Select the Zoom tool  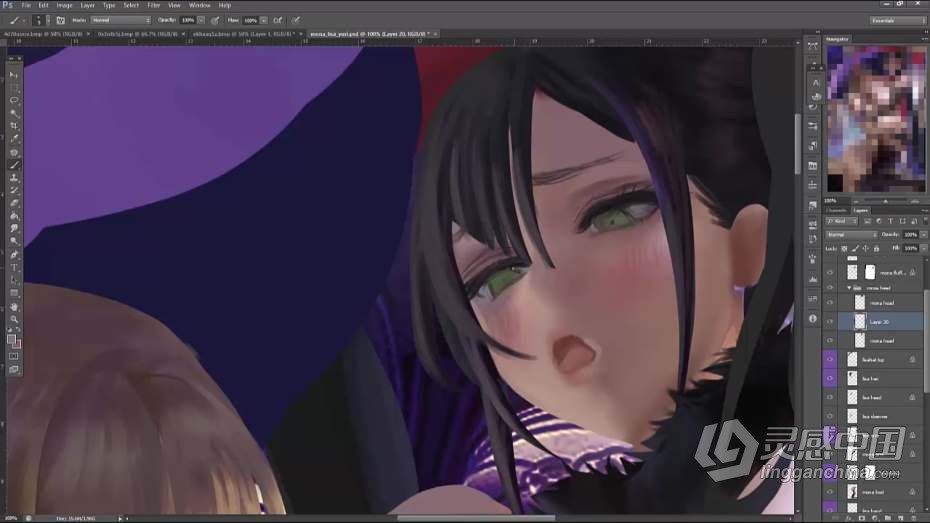[14, 319]
